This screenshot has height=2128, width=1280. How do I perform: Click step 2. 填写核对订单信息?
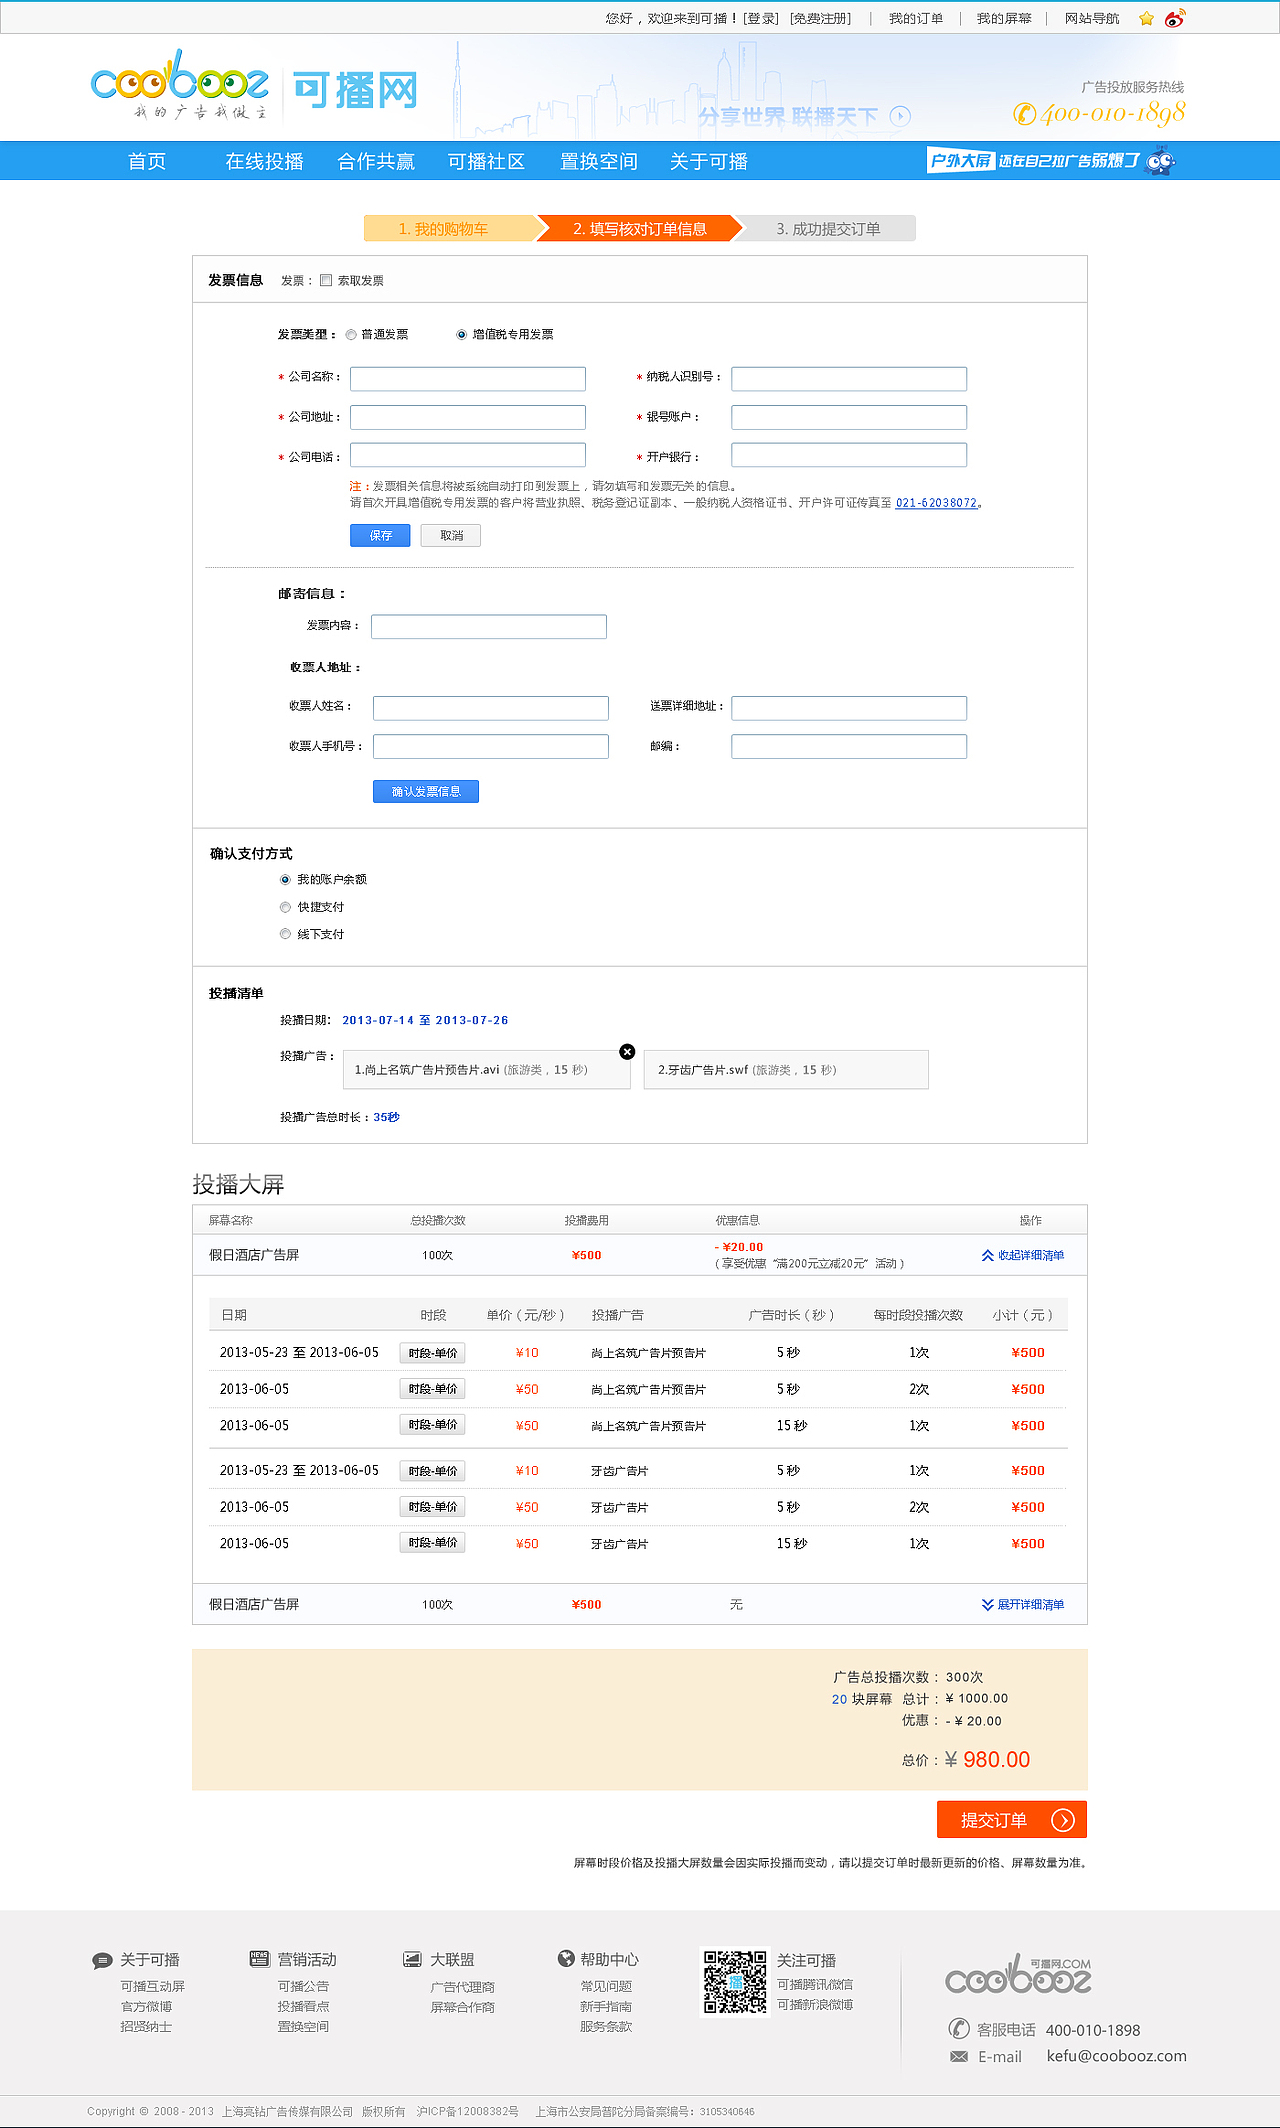point(640,229)
